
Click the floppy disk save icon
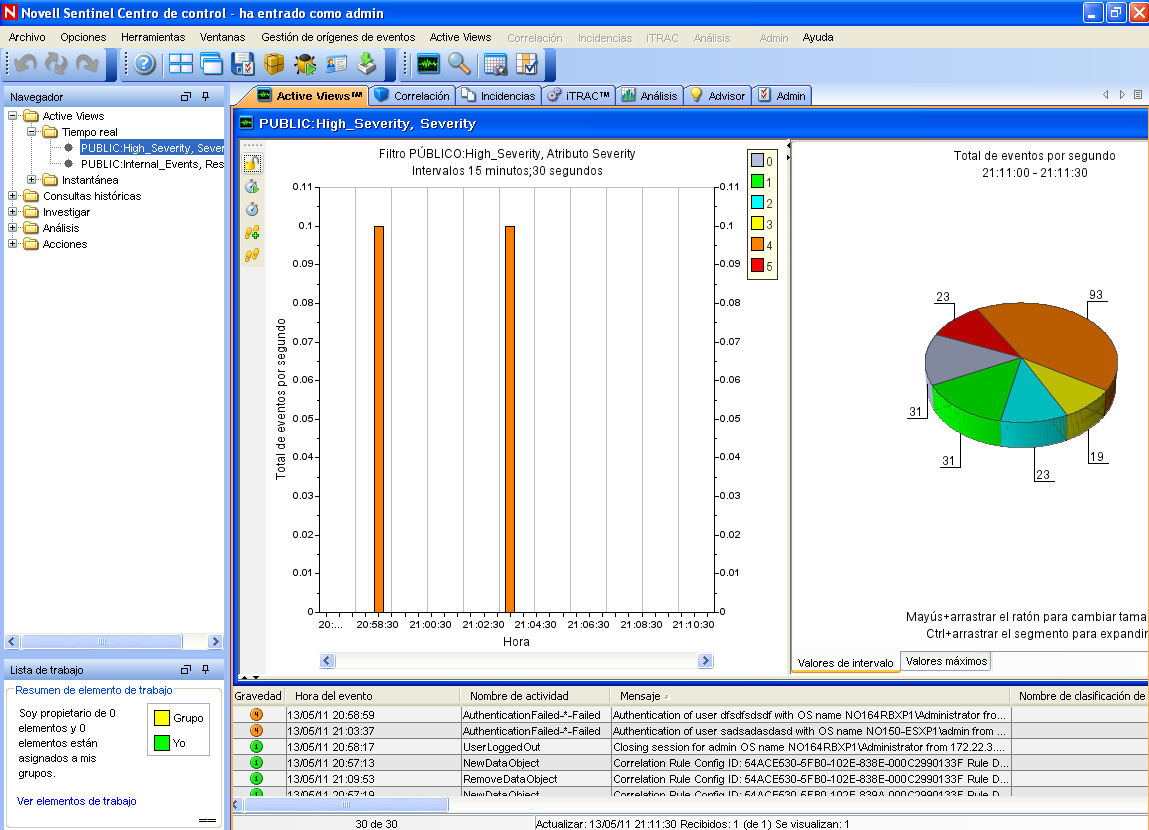pyautogui.click(x=242, y=64)
